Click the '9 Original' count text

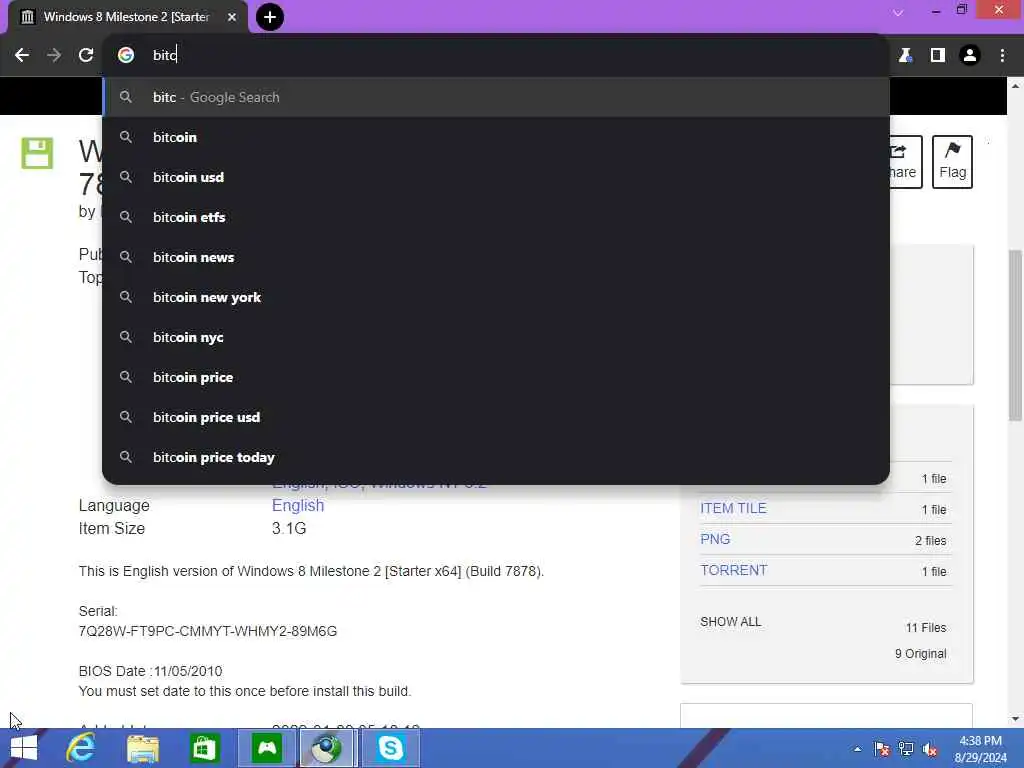click(x=920, y=654)
